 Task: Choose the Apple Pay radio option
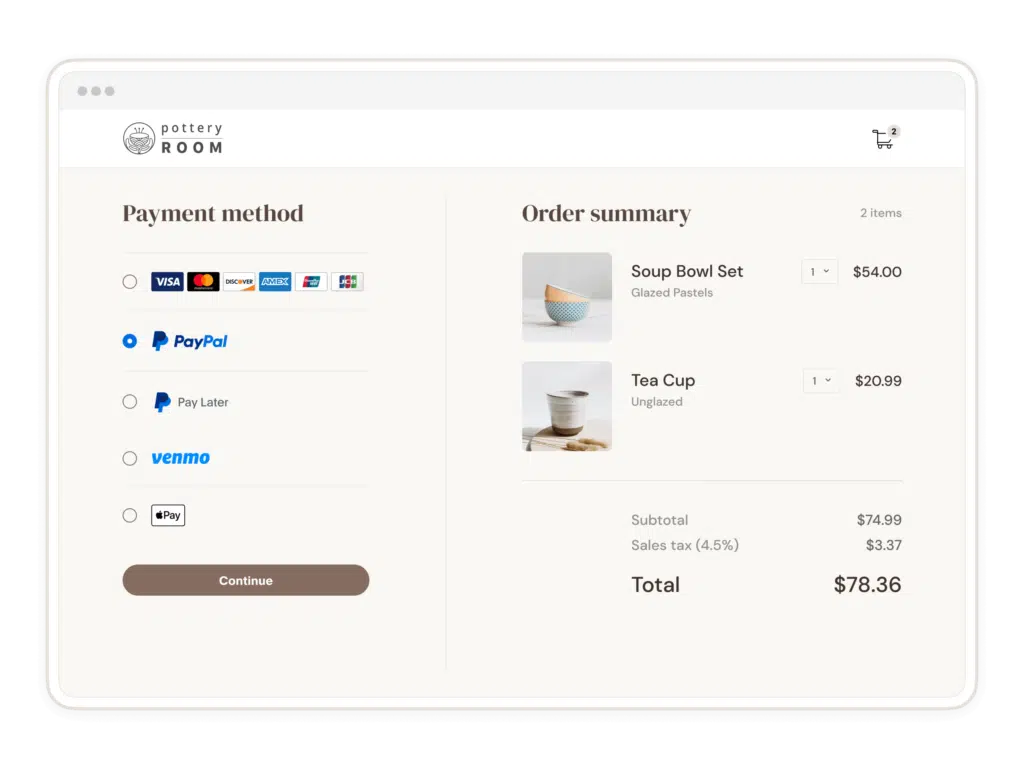pos(130,516)
